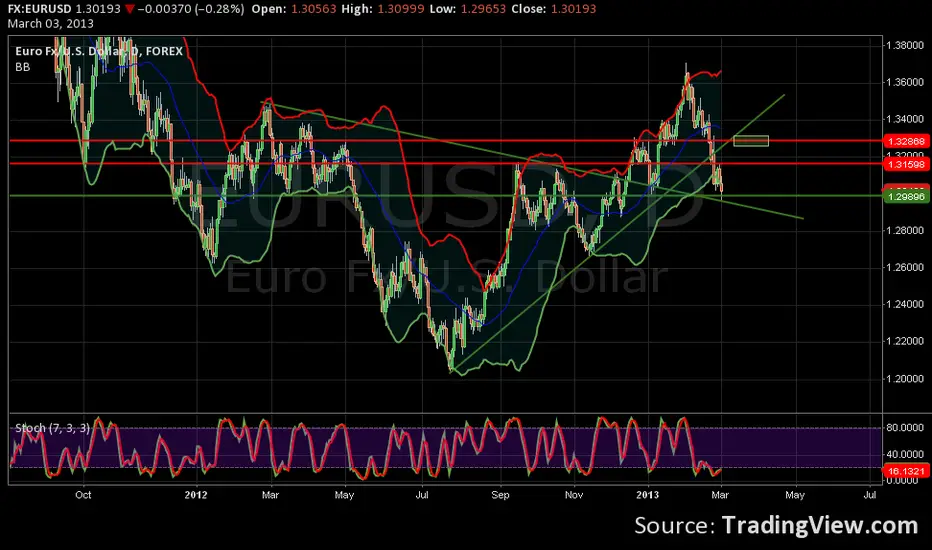Select the 1.29896 green price label
Screen dimensions: 932x550
906,196
